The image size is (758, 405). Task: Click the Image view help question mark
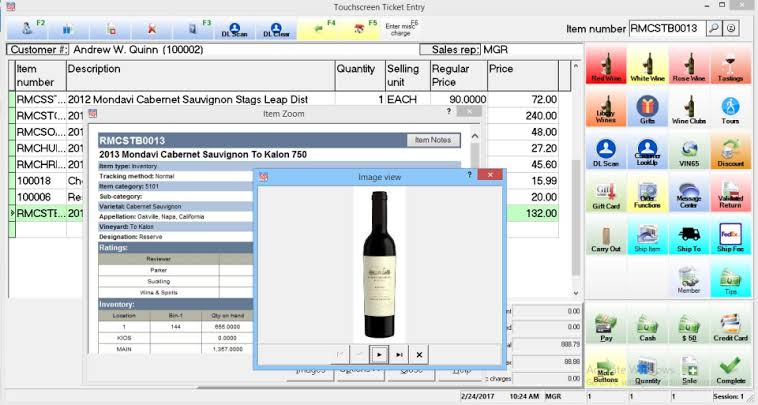pos(469,175)
